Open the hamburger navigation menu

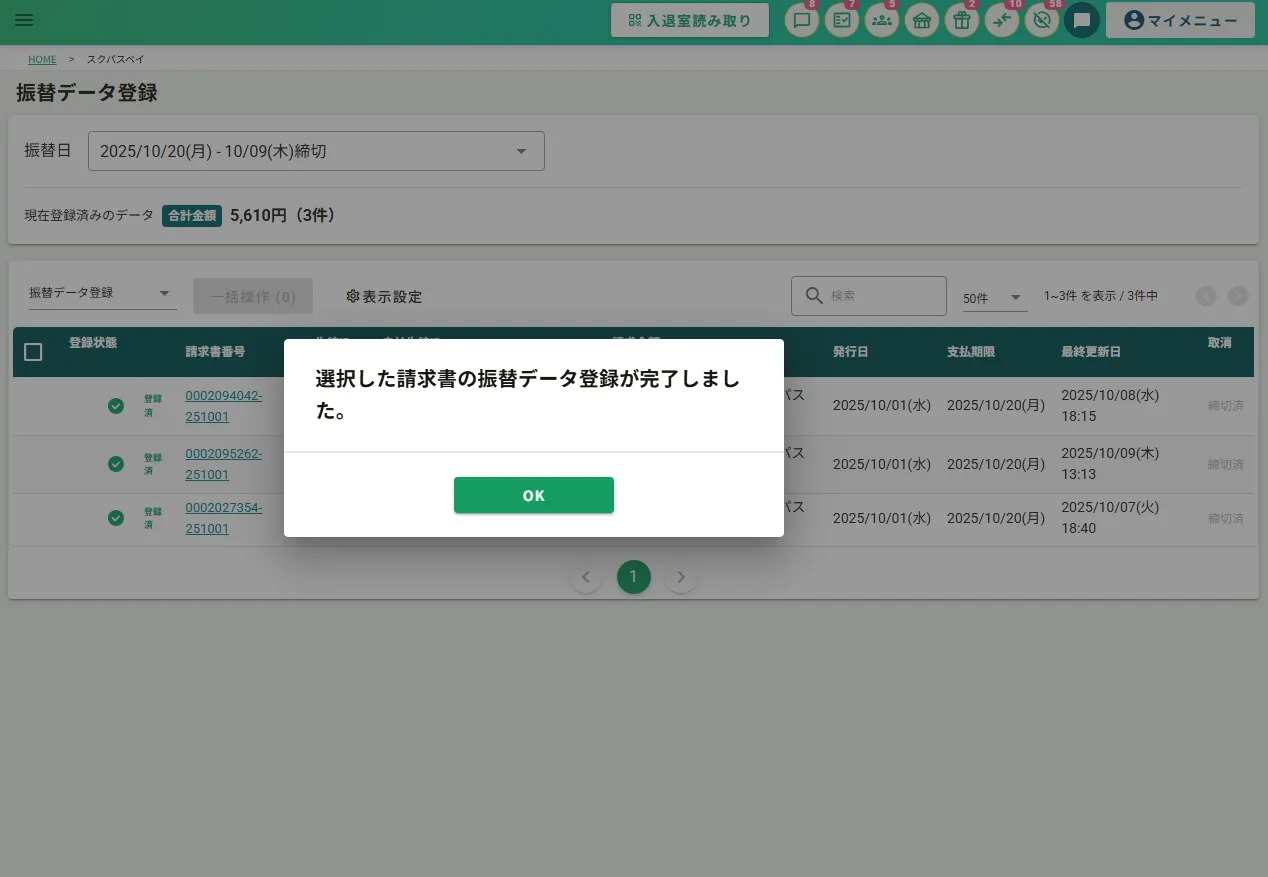click(x=24, y=20)
